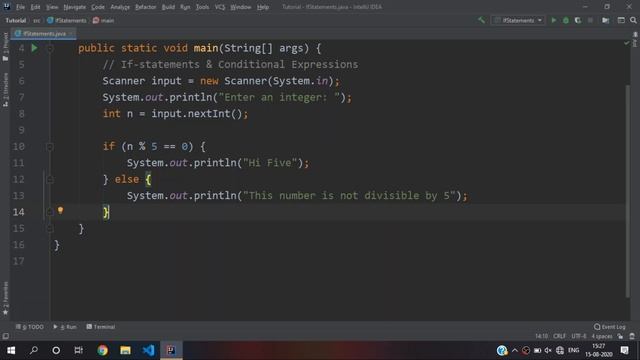The height and width of the screenshot is (360, 640).
Task: Open the Navigate menu
Action: click(75, 7)
